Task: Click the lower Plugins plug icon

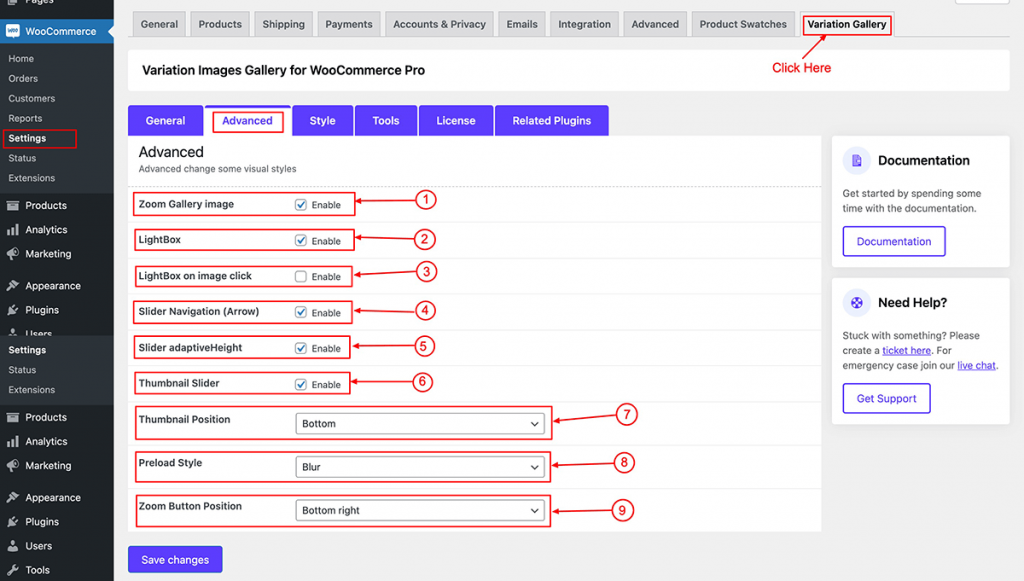Action: pyautogui.click(x=12, y=522)
